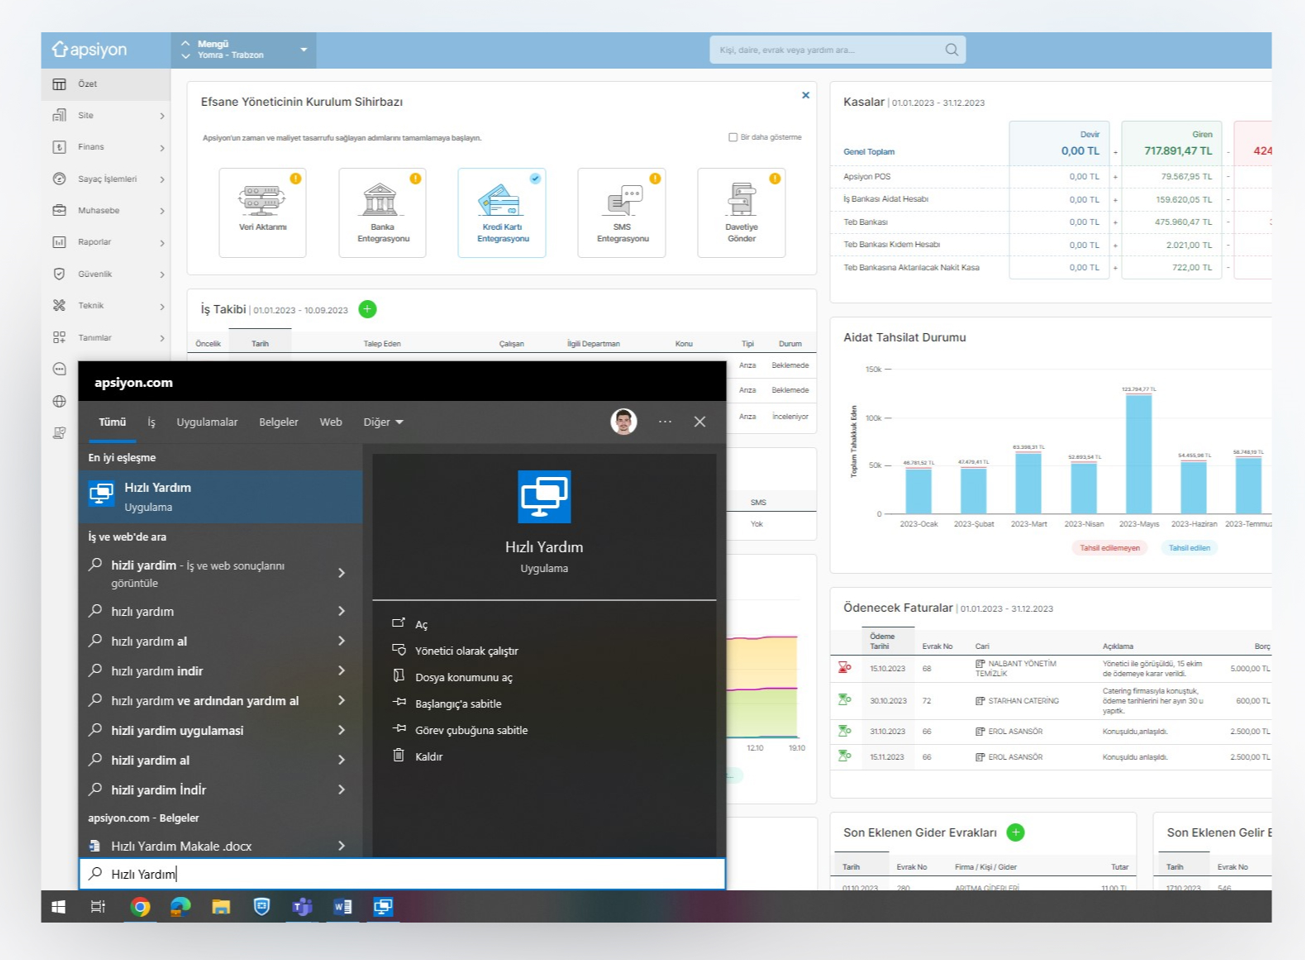Sort İş Takibi by Tarih column

(x=260, y=343)
